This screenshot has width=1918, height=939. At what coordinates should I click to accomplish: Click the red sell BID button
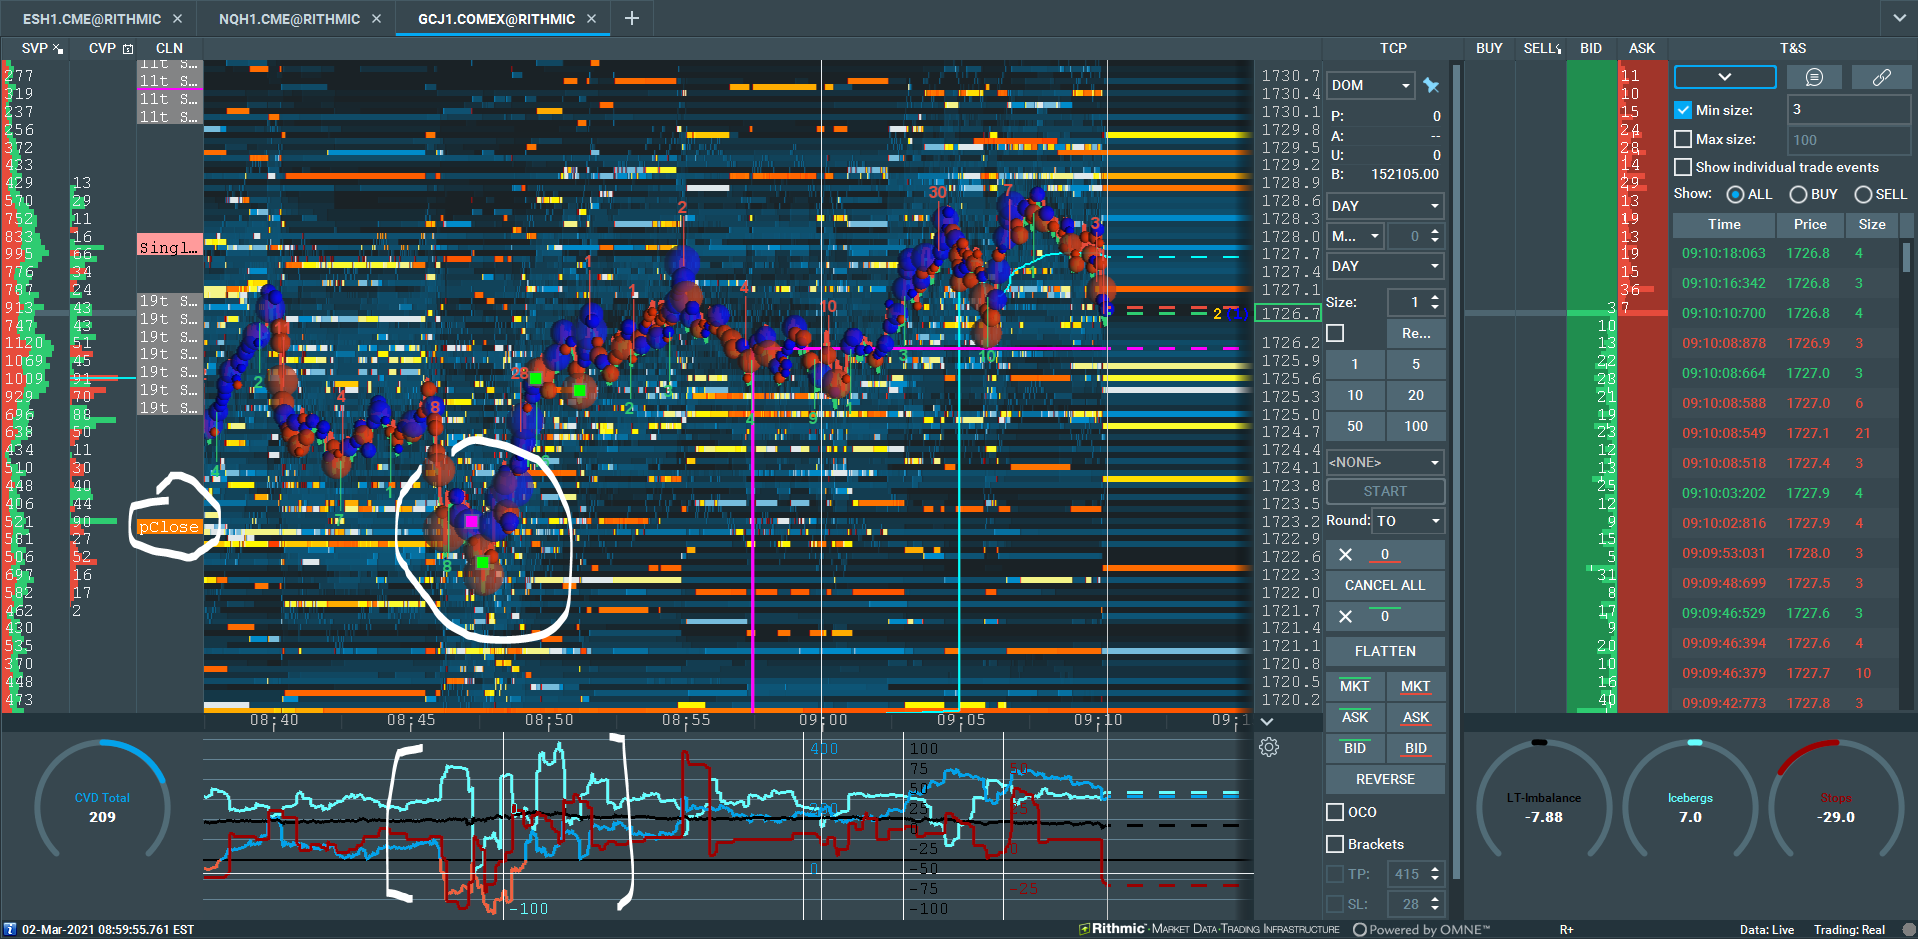(1416, 748)
